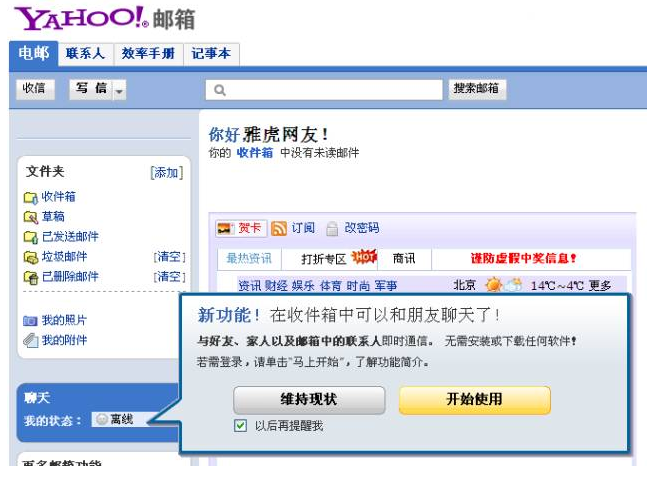Click 清空 next to 已删除邮件
The image size is (653, 477).
pyautogui.click(x=169, y=277)
